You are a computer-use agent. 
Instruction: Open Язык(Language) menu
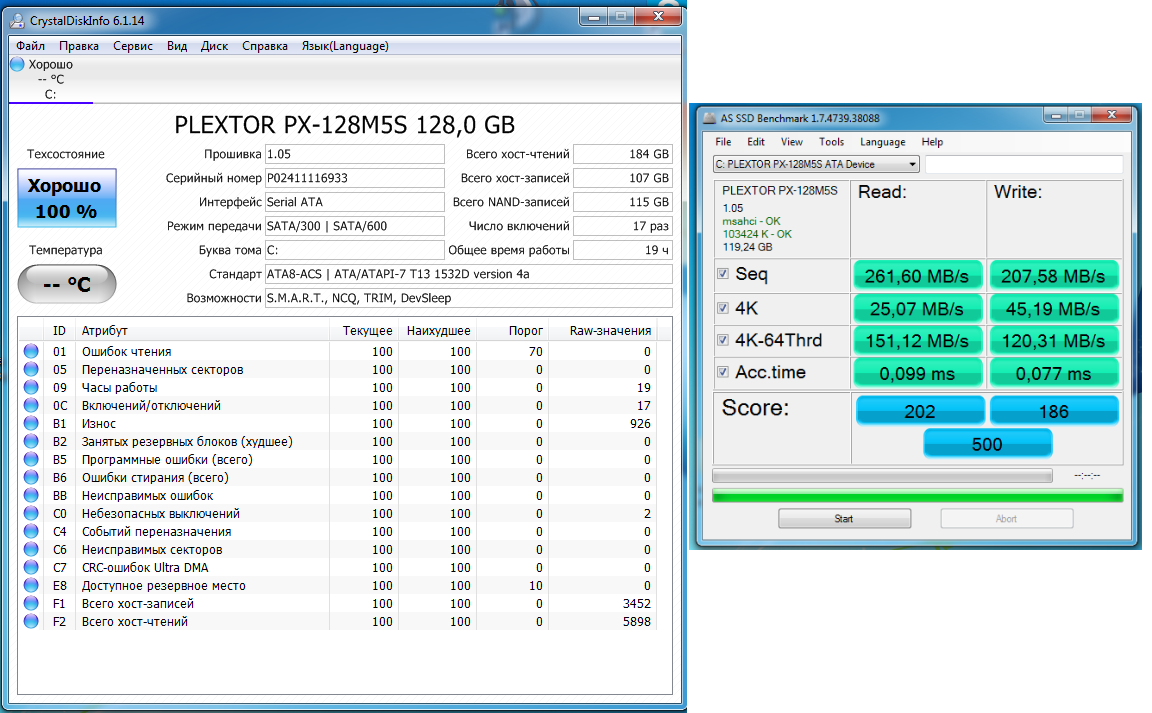point(345,46)
